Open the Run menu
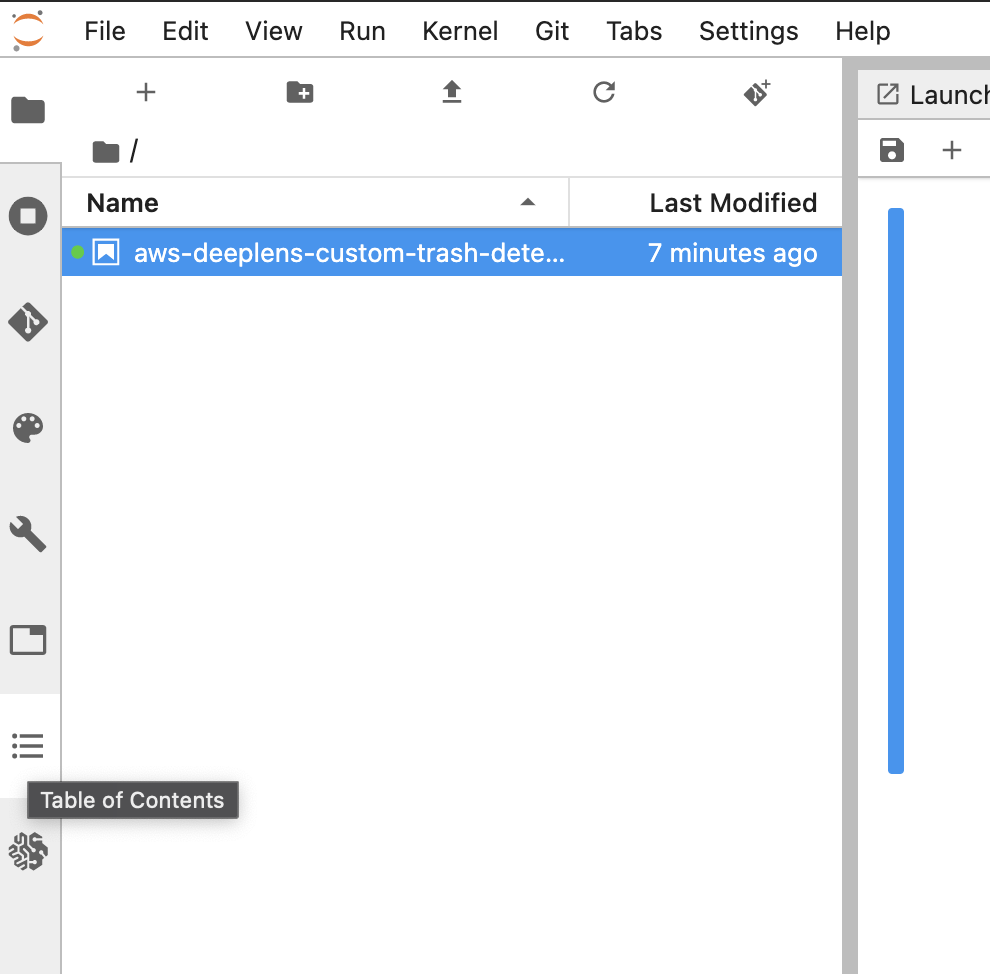990x974 pixels. click(x=362, y=31)
